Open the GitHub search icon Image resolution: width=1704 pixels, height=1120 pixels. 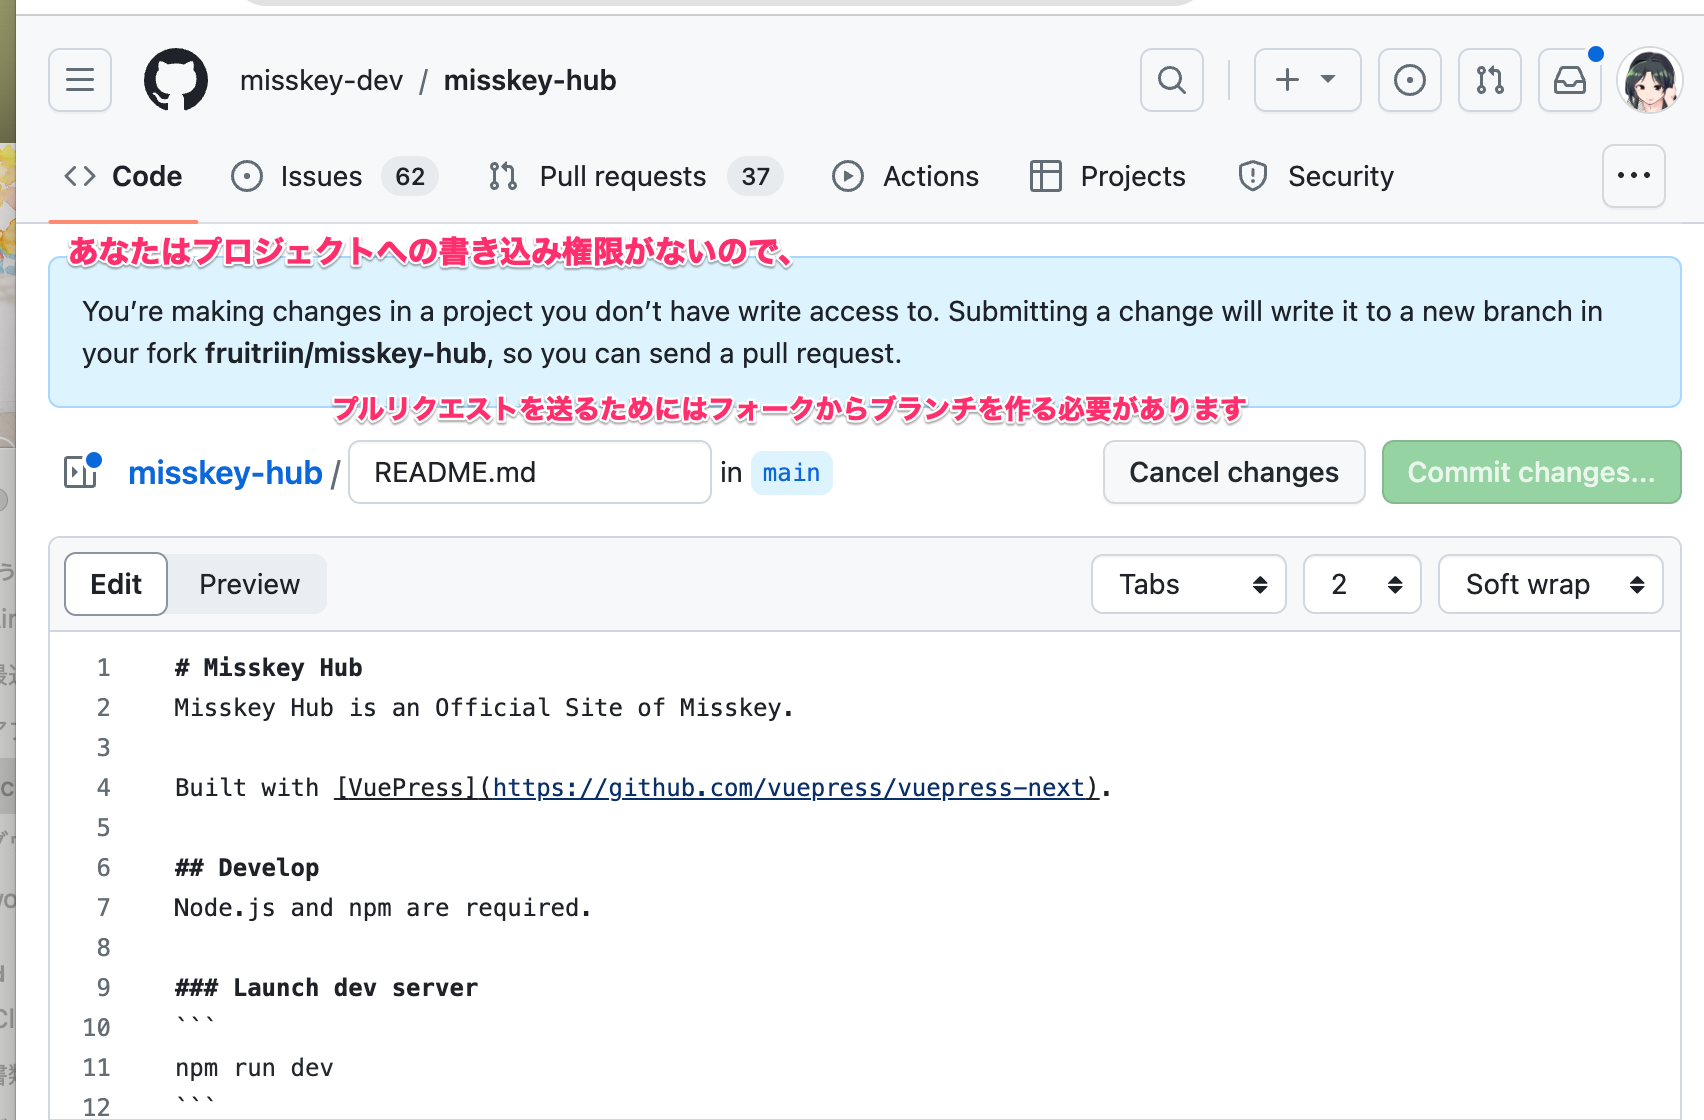(x=1171, y=80)
